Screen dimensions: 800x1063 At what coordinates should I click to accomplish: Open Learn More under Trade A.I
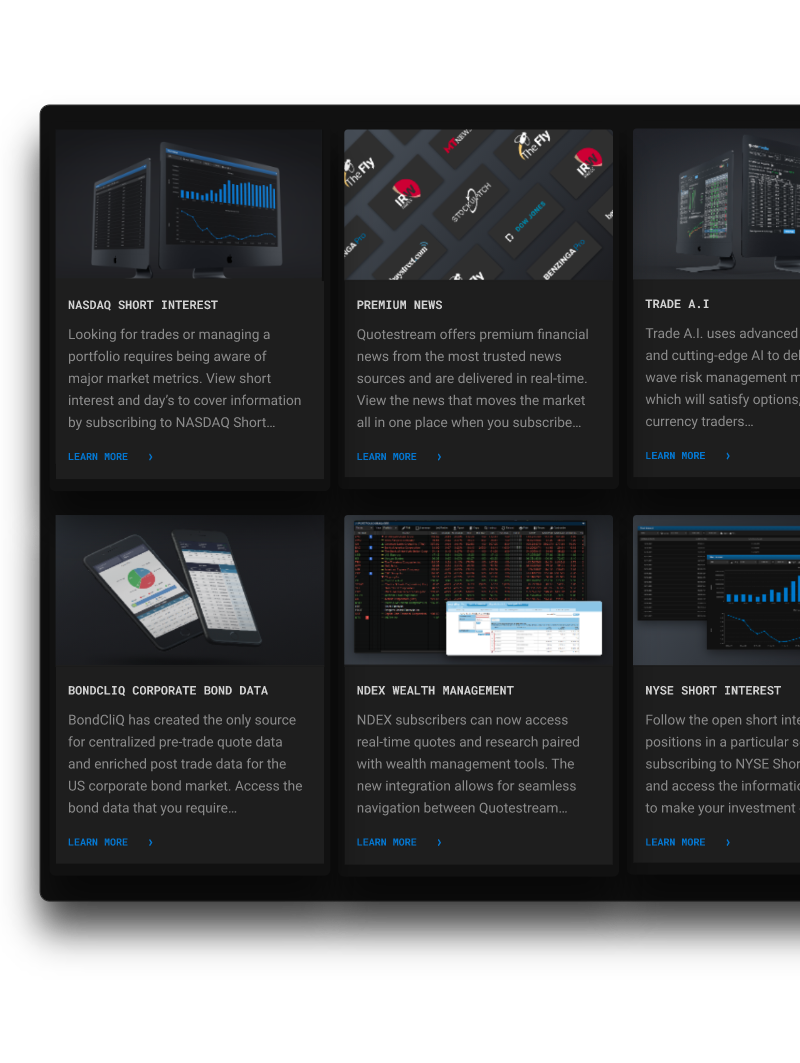676,456
